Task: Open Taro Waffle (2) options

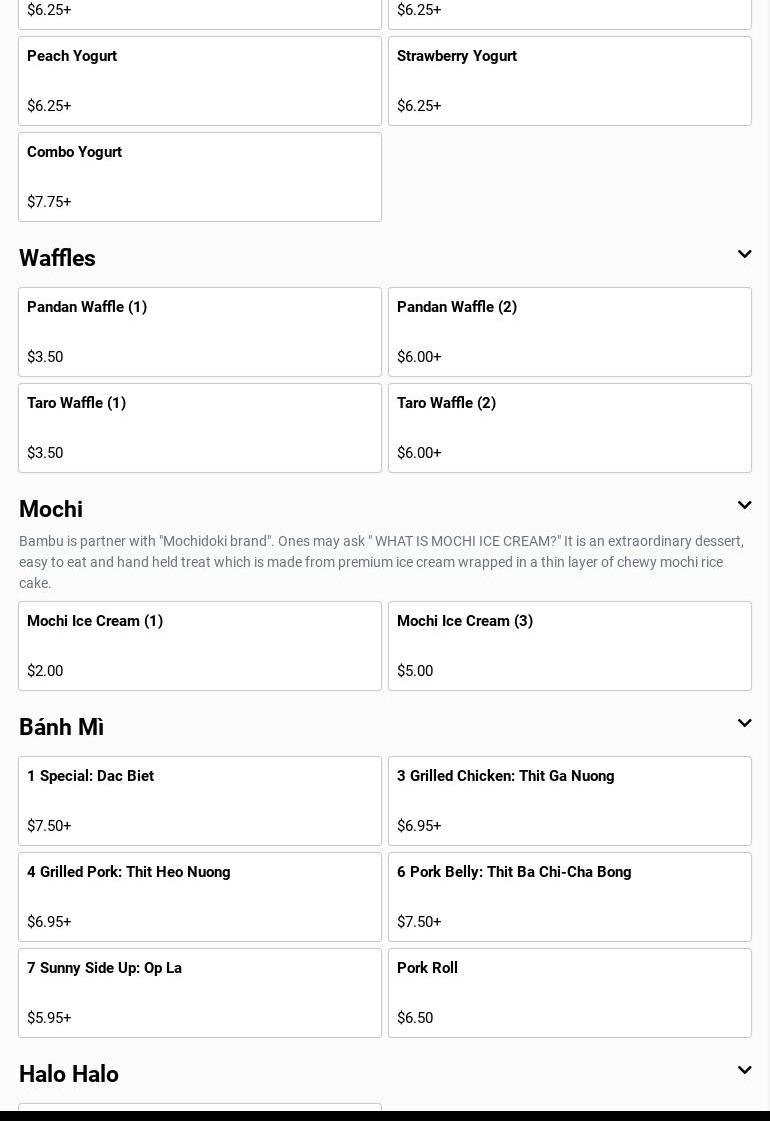Action: (x=570, y=428)
